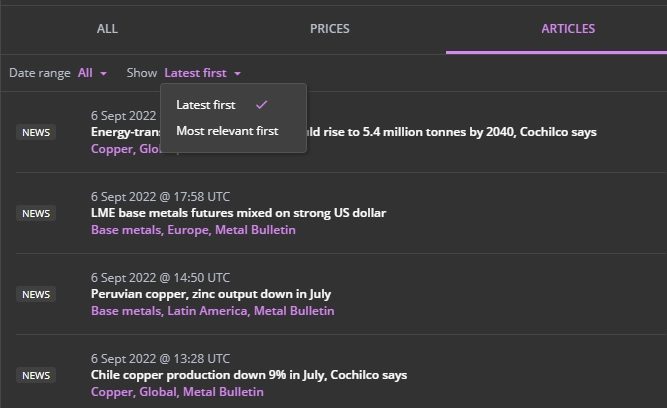Open Chile copper production down 9% article
Image resolution: width=667 pixels, height=408 pixels.
[249, 375]
